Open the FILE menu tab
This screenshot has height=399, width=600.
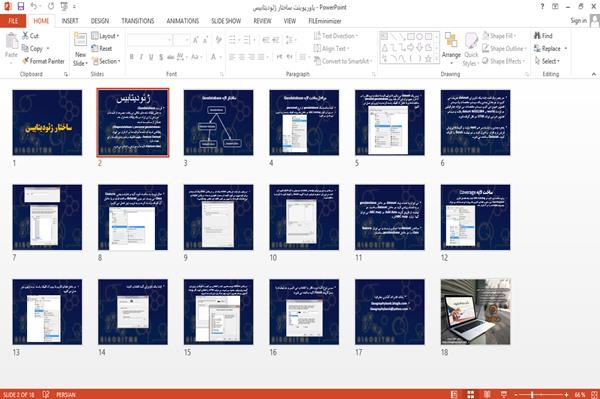pos(13,21)
